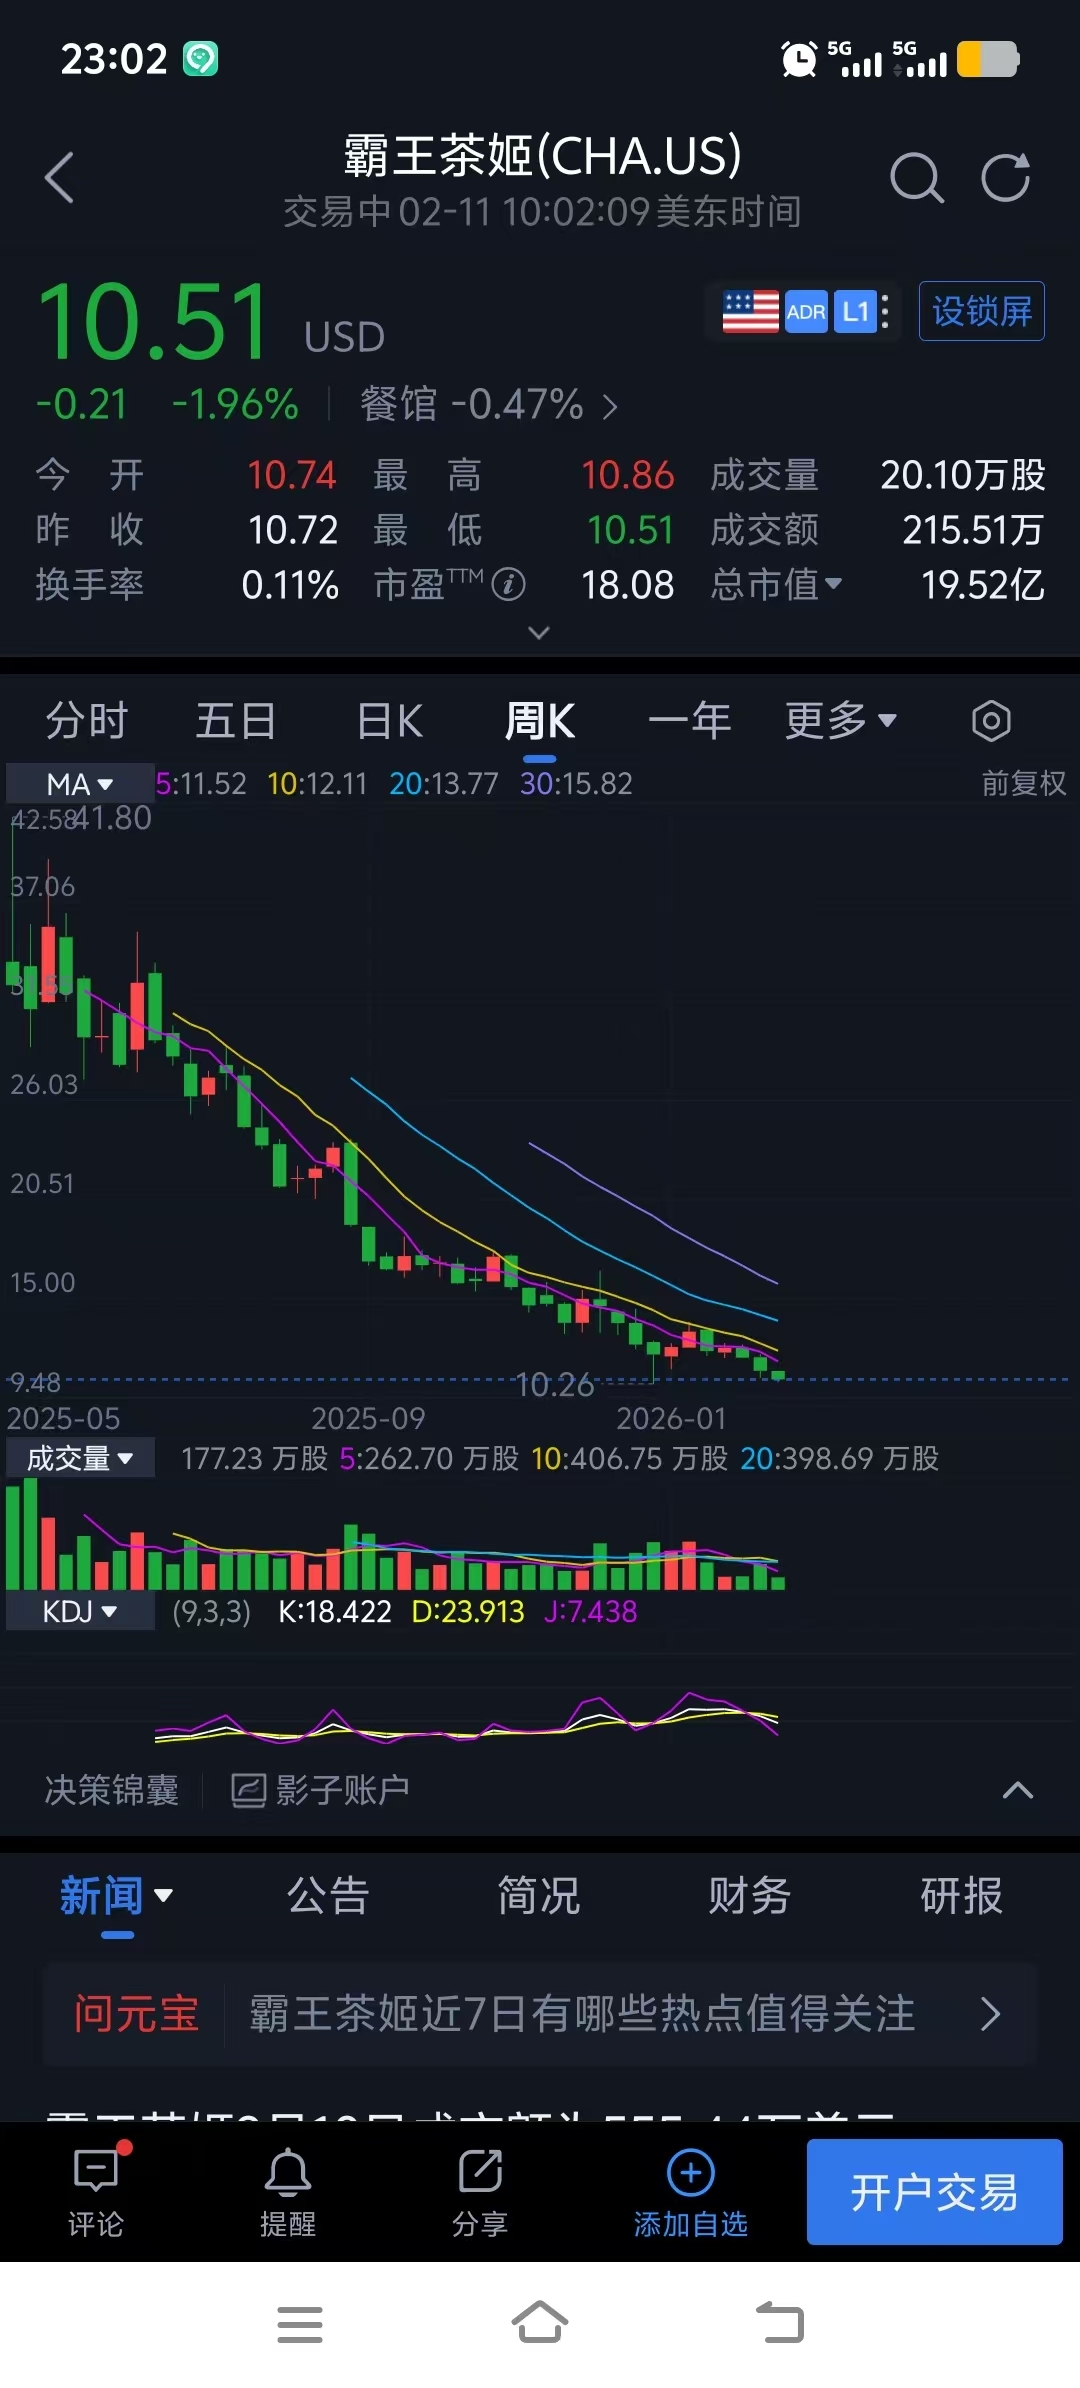Switch to the 分时 chart tab

click(x=87, y=721)
